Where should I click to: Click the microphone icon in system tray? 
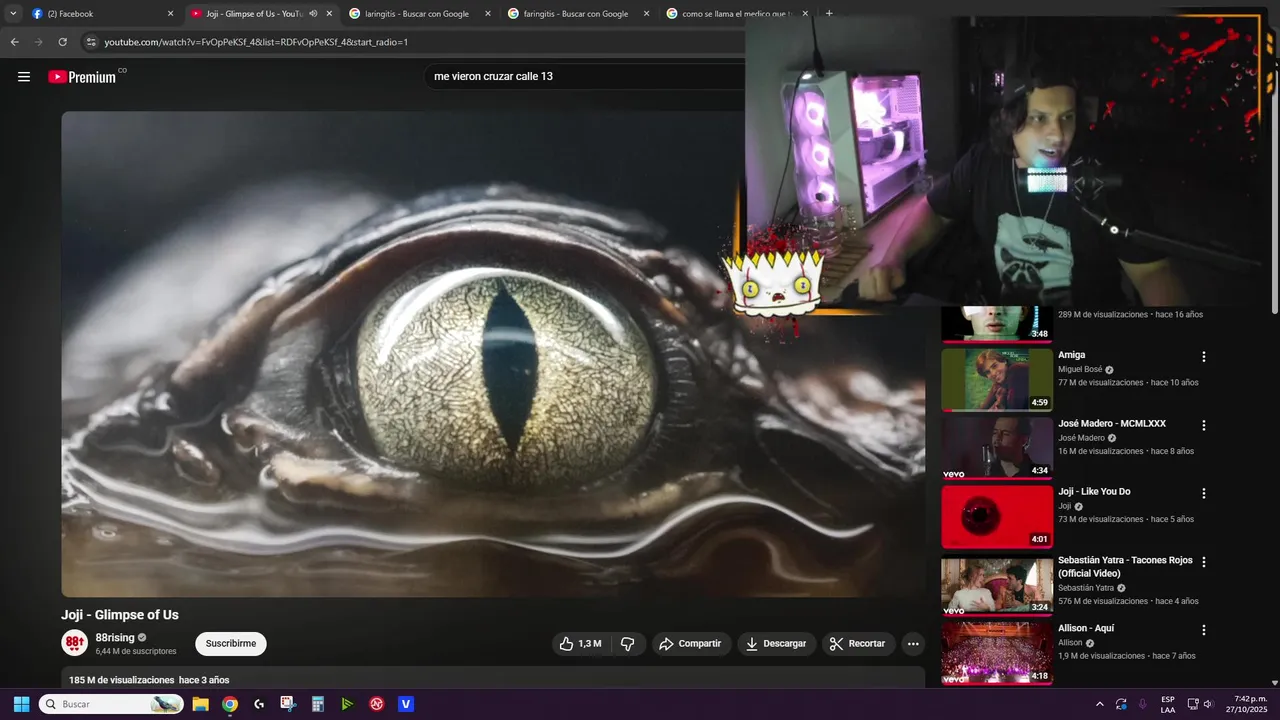[1142, 704]
